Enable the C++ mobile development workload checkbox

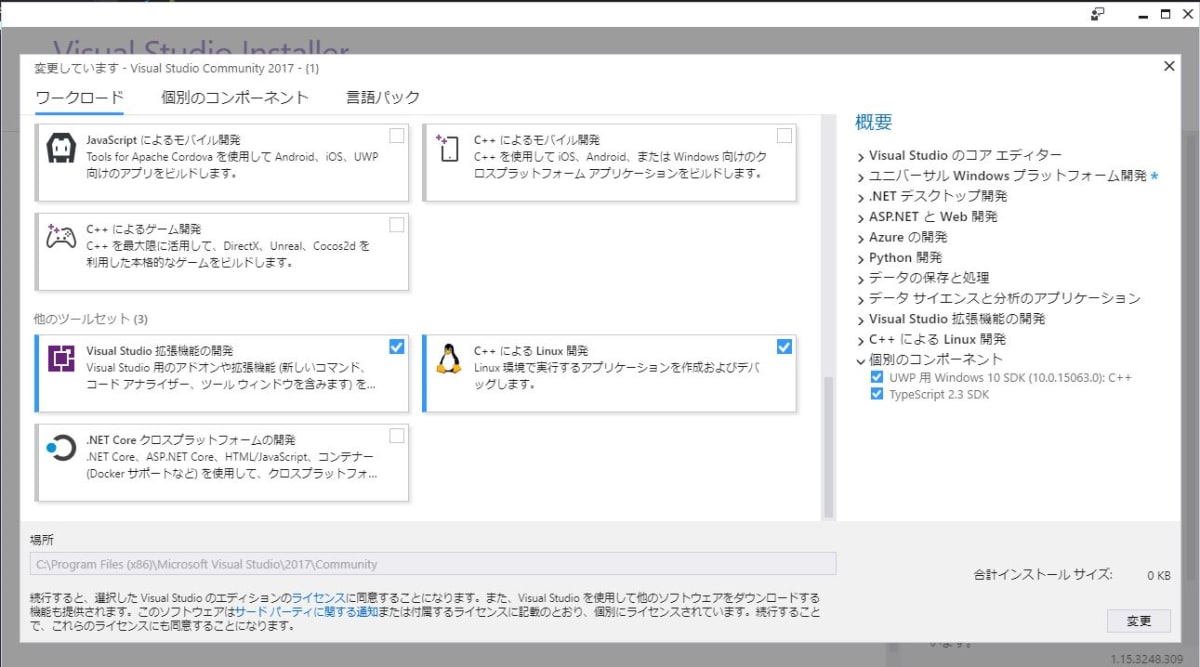tap(784, 136)
